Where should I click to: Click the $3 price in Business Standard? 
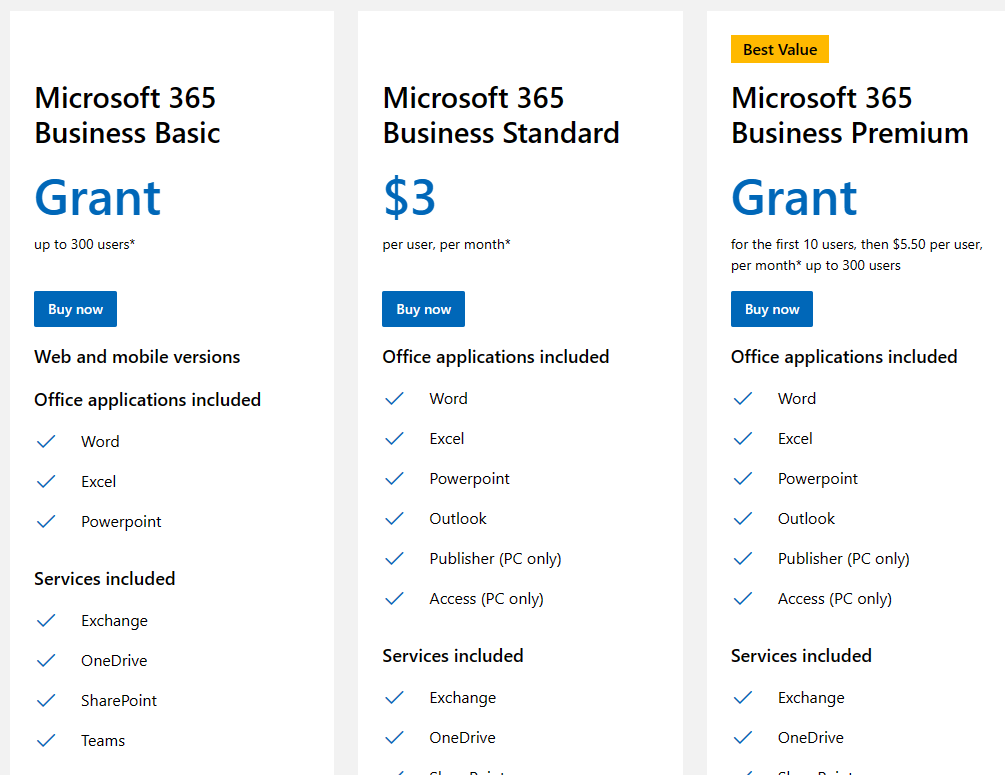[x=409, y=197]
